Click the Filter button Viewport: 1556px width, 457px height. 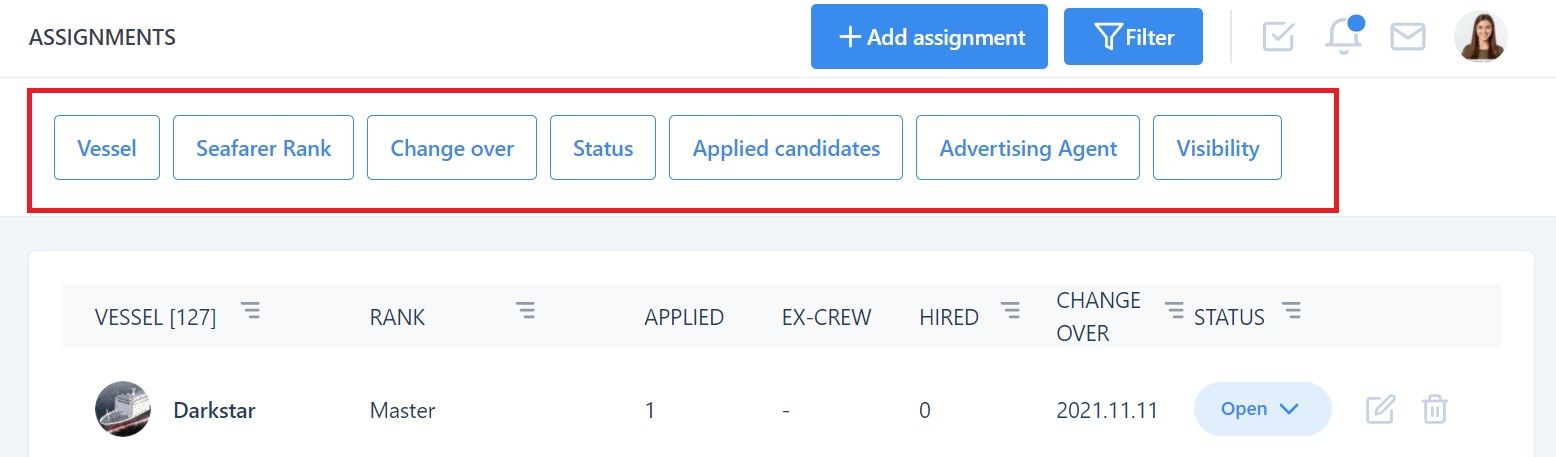(x=1133, y=37)
